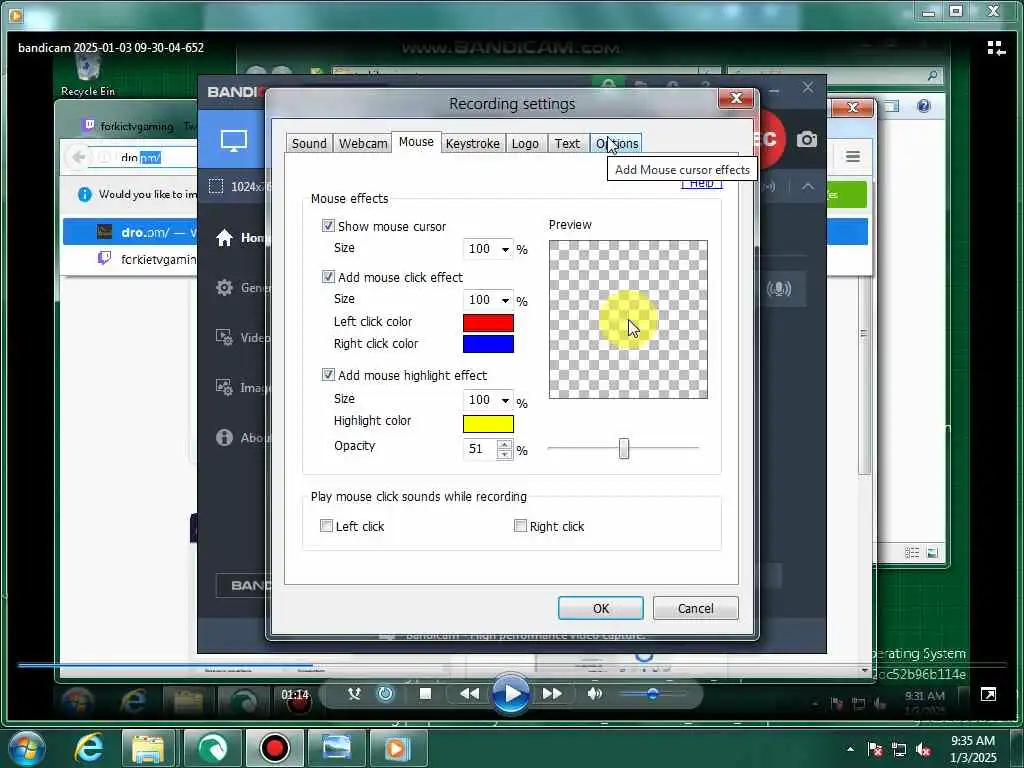Select Bandicam screen recording mode monitor icon
This screenshot has height=768, width=1024.
234,140
